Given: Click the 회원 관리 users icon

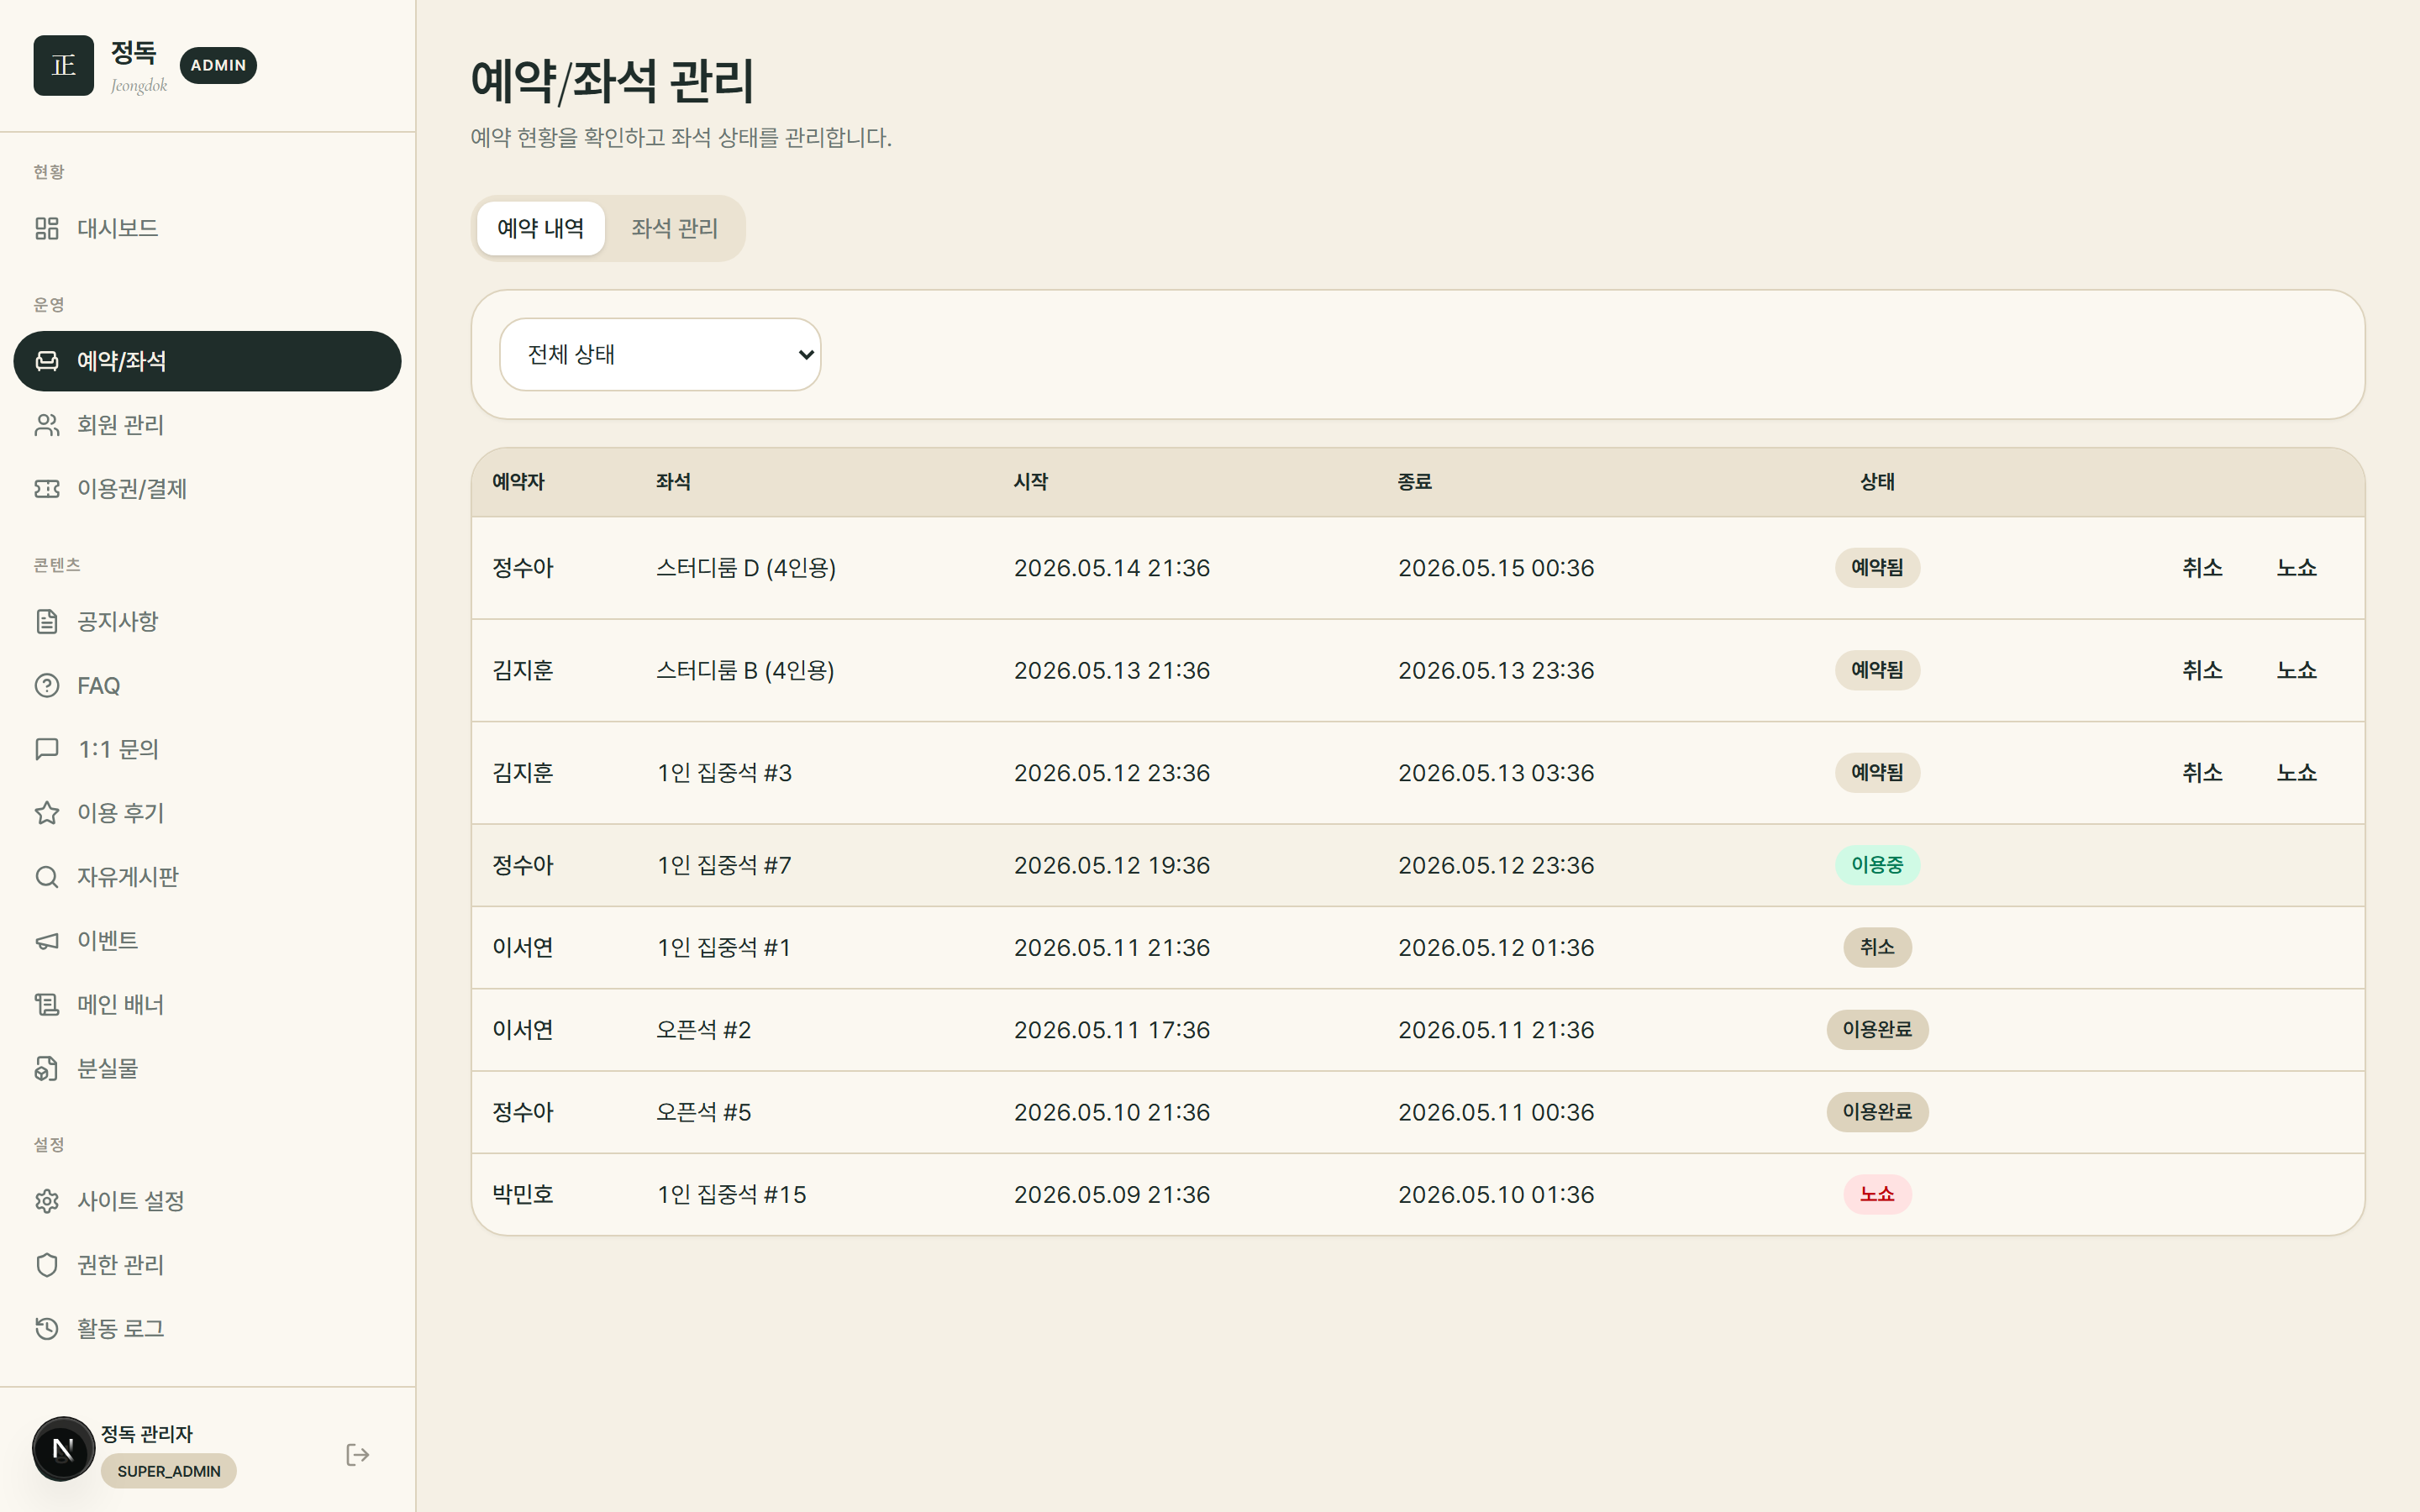Looking at the screenshot, I should point(47,425).
